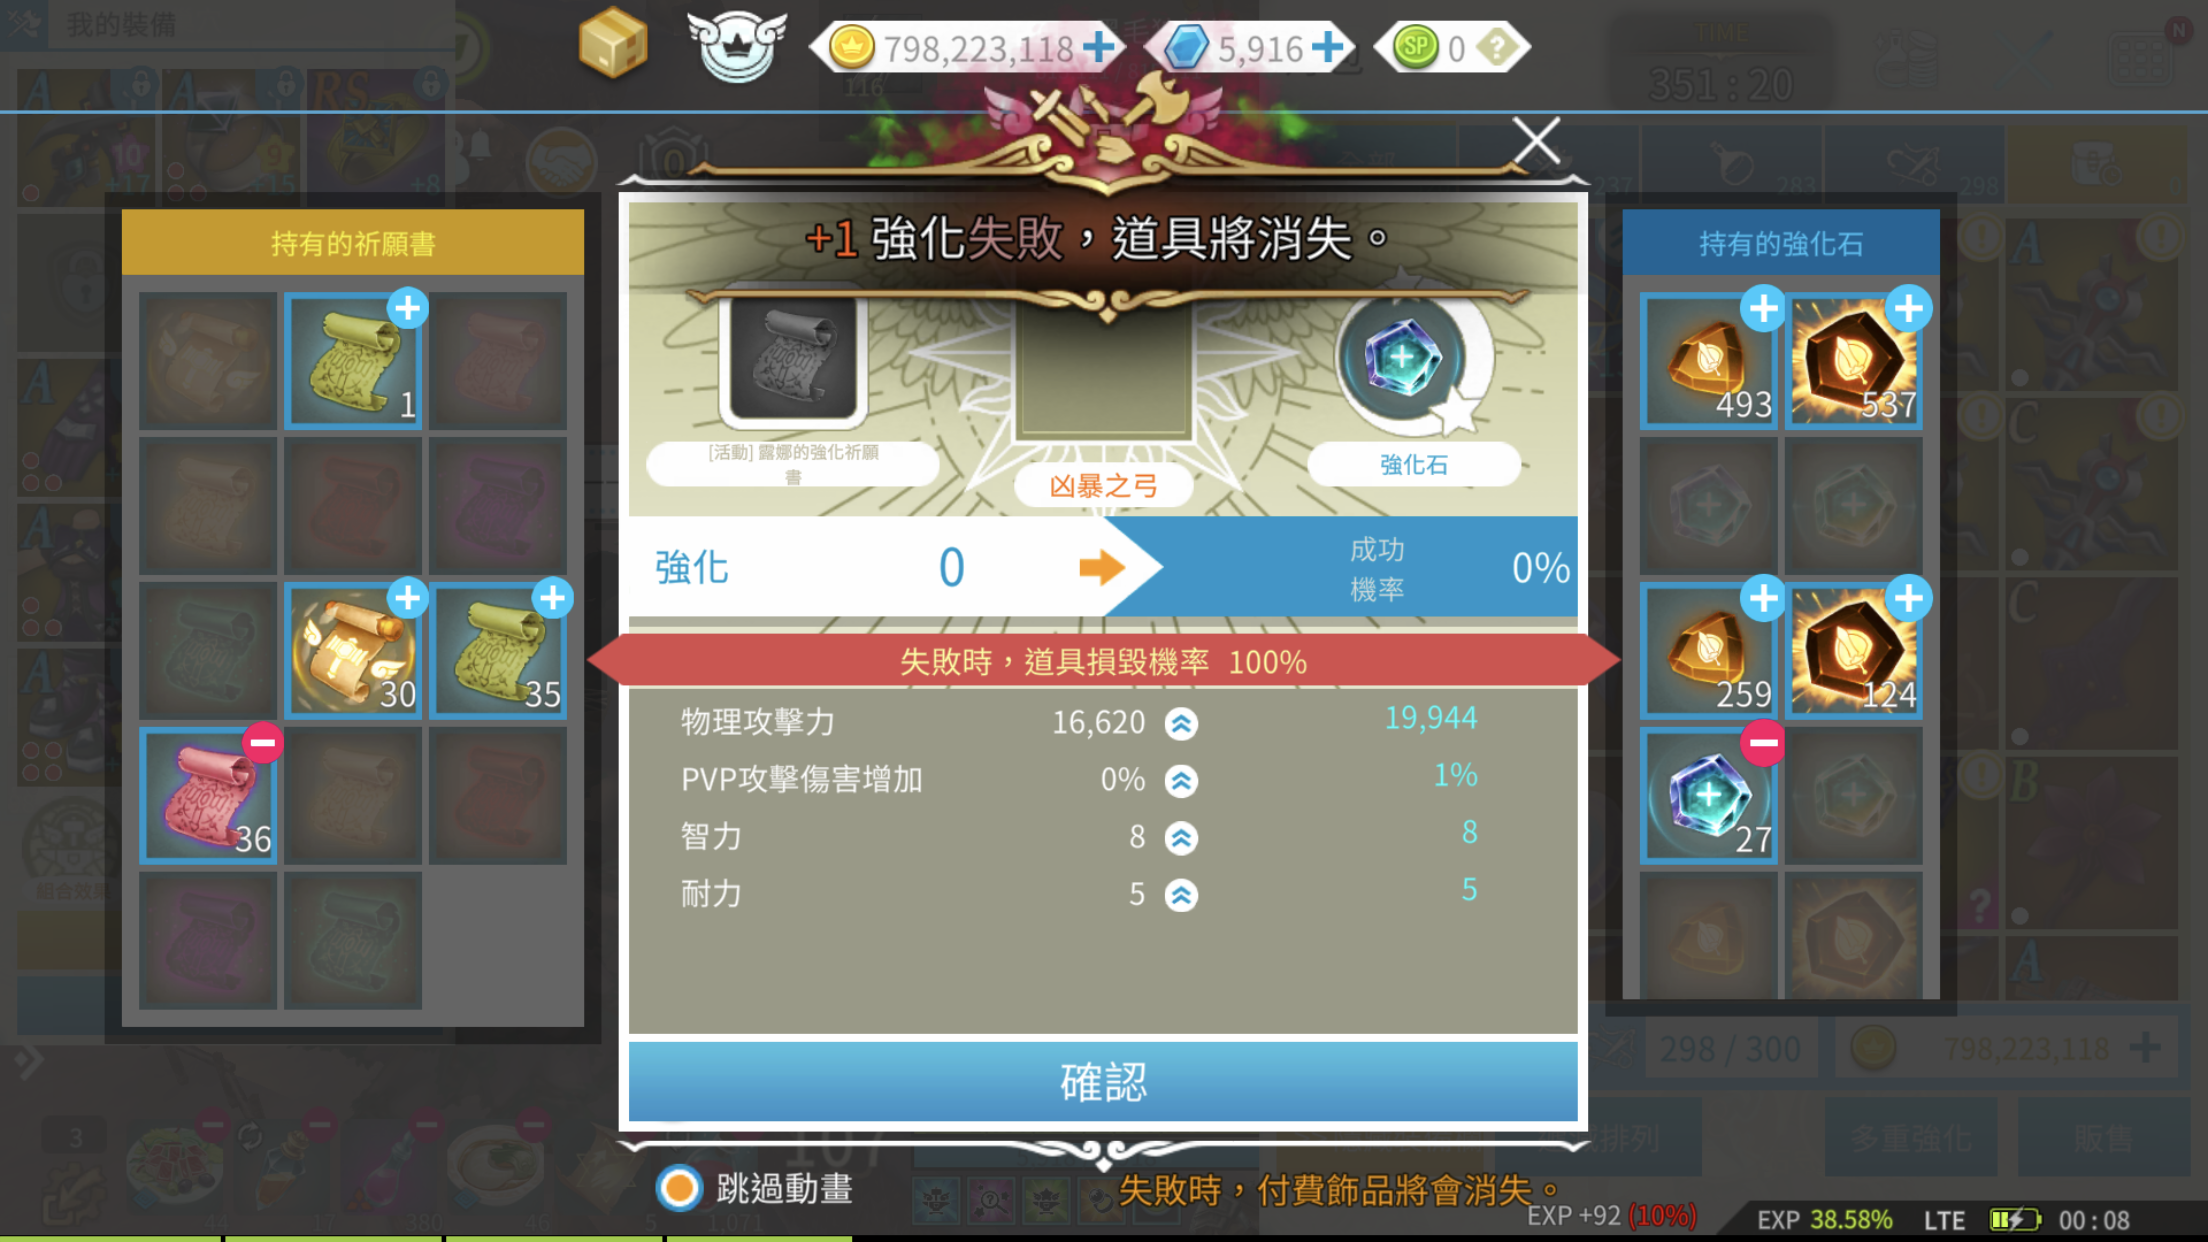Viewport: 2208px width, 1242px height.
Task: Close the enhancement dialog with X
Action: 1536,141
